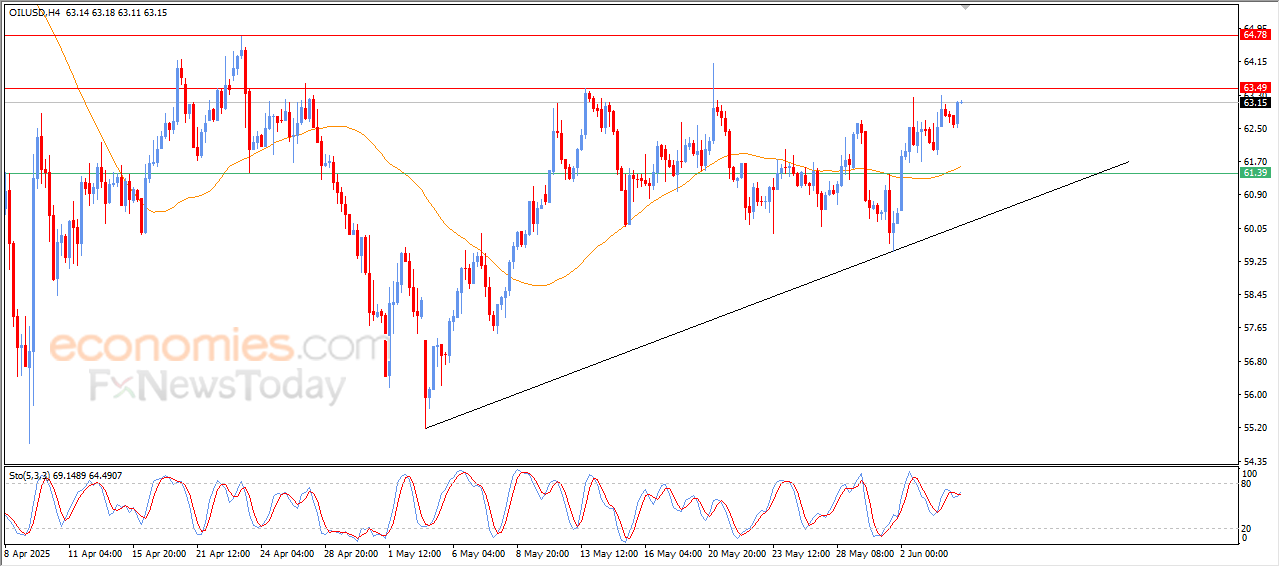Click the 15 Apr 20:00 date label
1280x567 pixels.
tap(158, 552)
